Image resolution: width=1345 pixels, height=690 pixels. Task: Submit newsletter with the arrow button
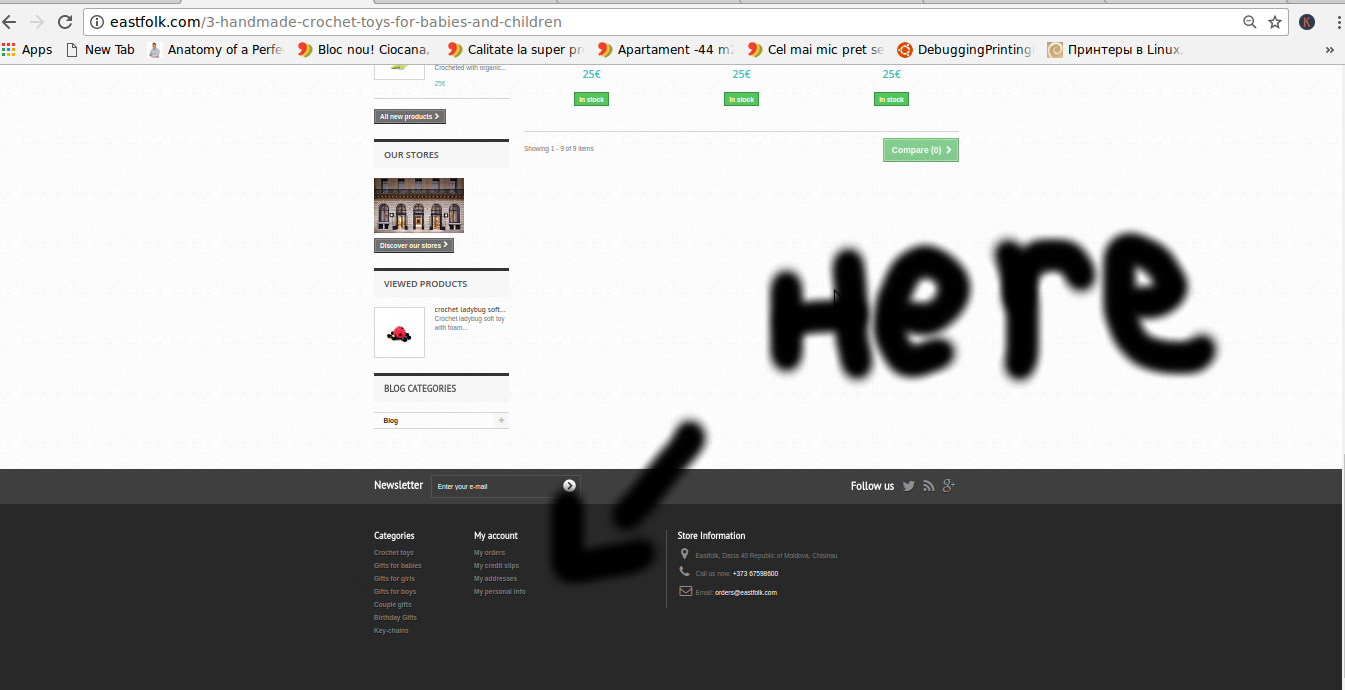tap(569, 486)
